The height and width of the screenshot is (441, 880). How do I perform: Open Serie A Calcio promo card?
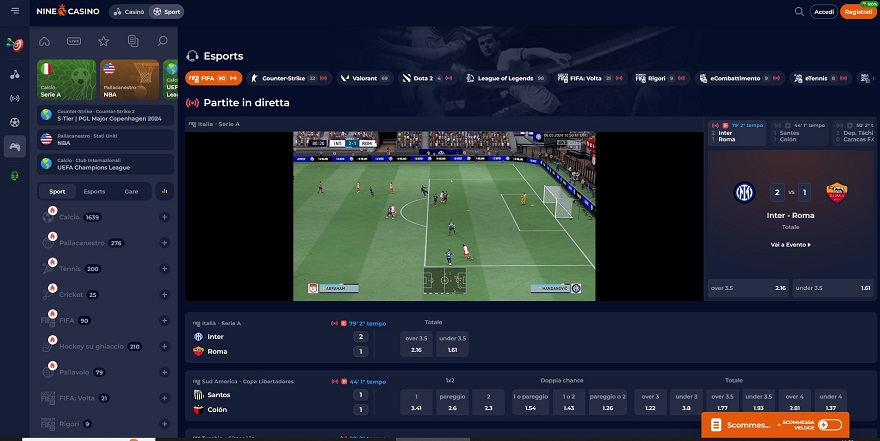pos(67,80)
